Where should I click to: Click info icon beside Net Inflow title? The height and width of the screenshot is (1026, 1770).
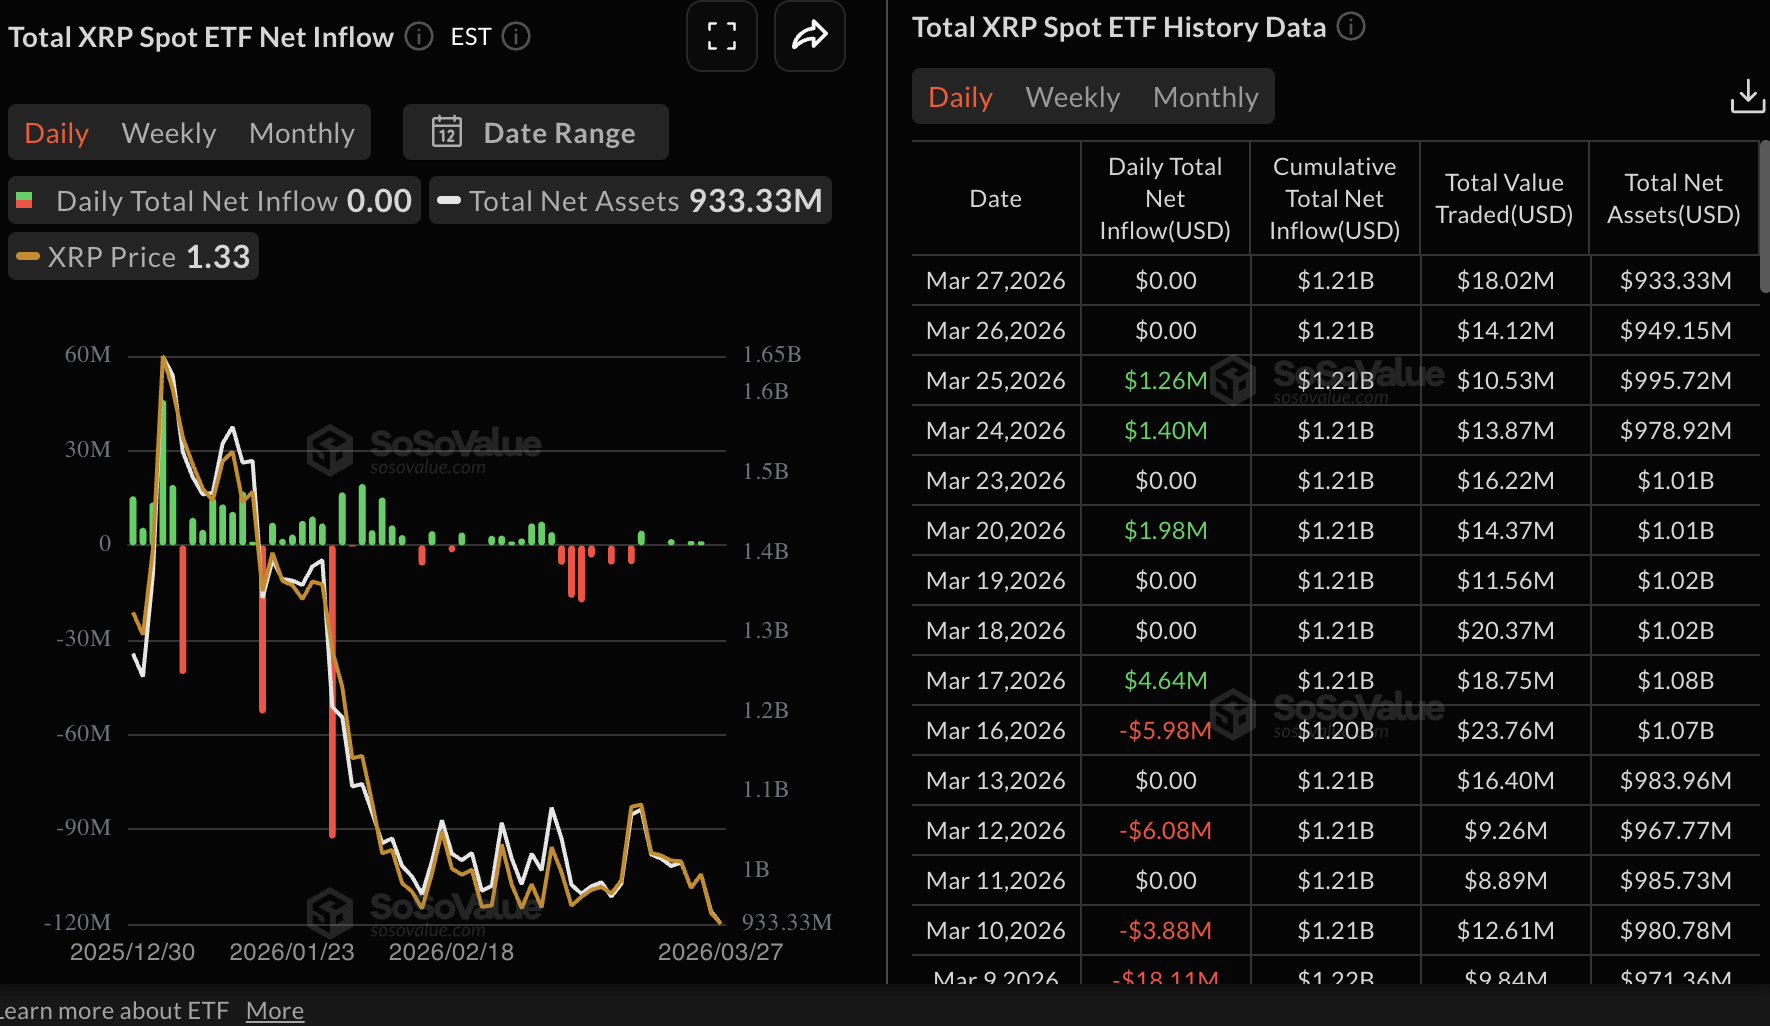[419, 37]
